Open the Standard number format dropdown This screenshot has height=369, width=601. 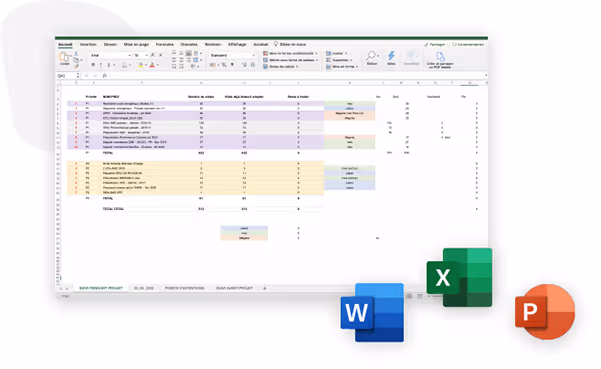[232, 56]
